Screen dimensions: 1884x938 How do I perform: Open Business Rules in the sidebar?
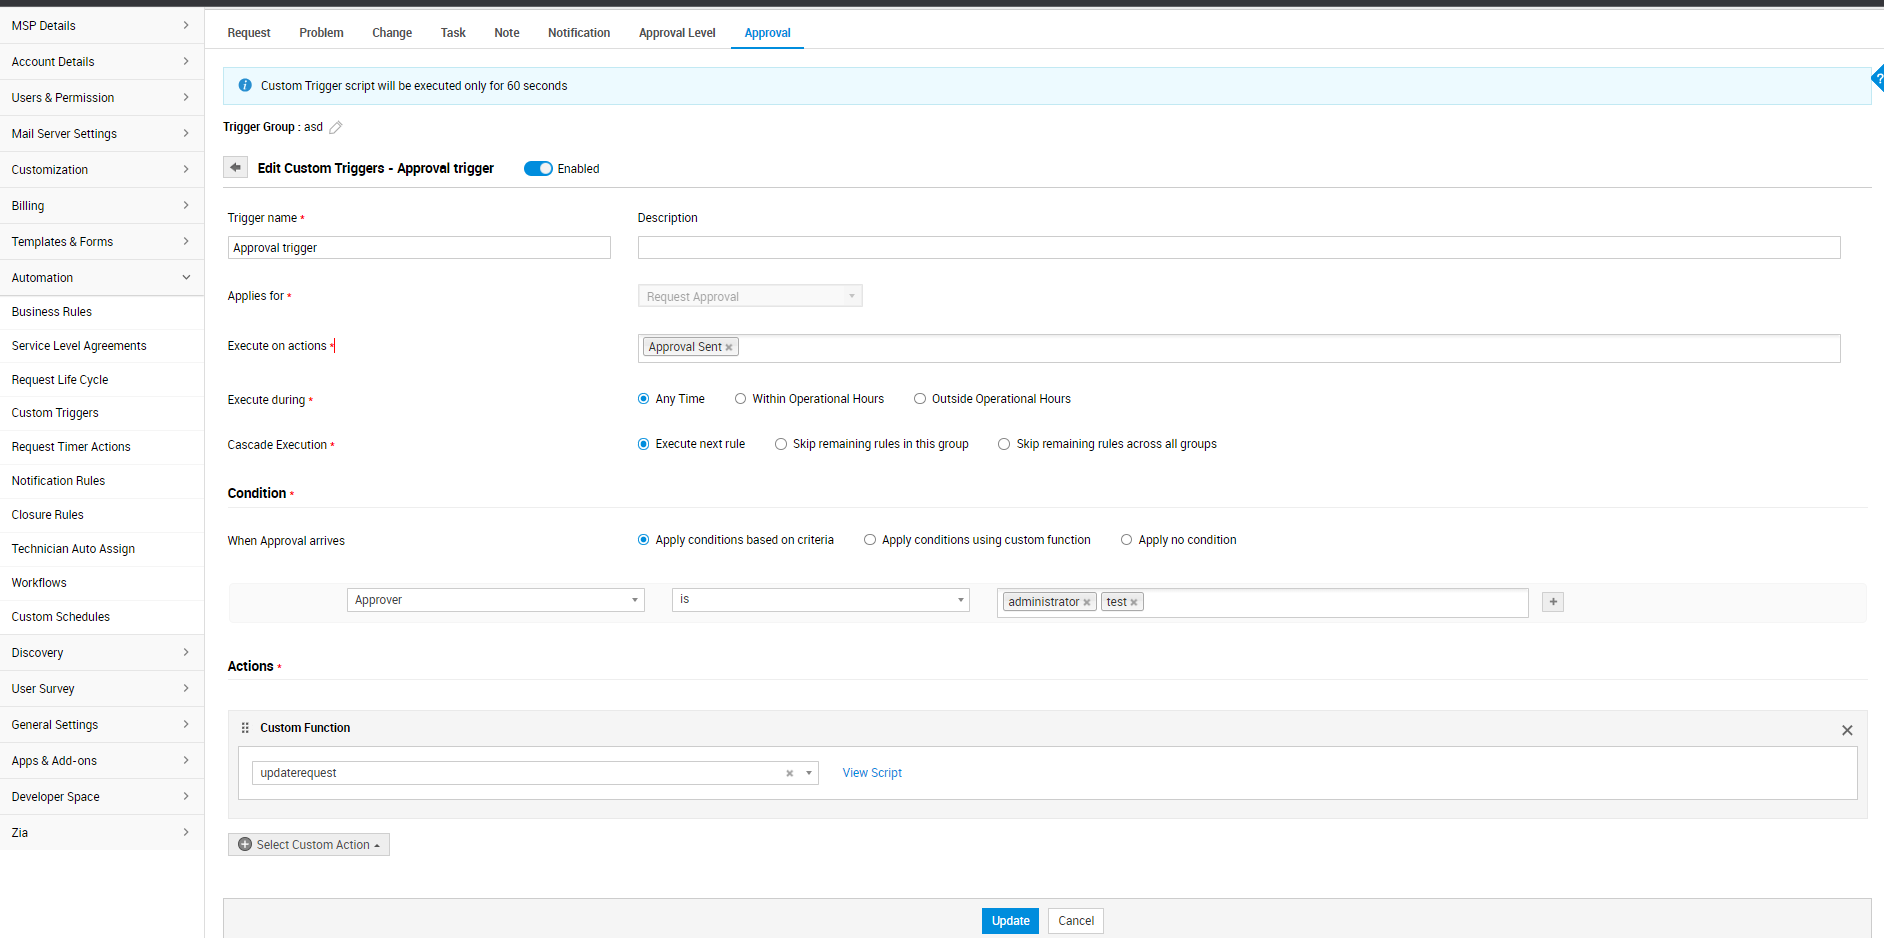tap(52, 312)
